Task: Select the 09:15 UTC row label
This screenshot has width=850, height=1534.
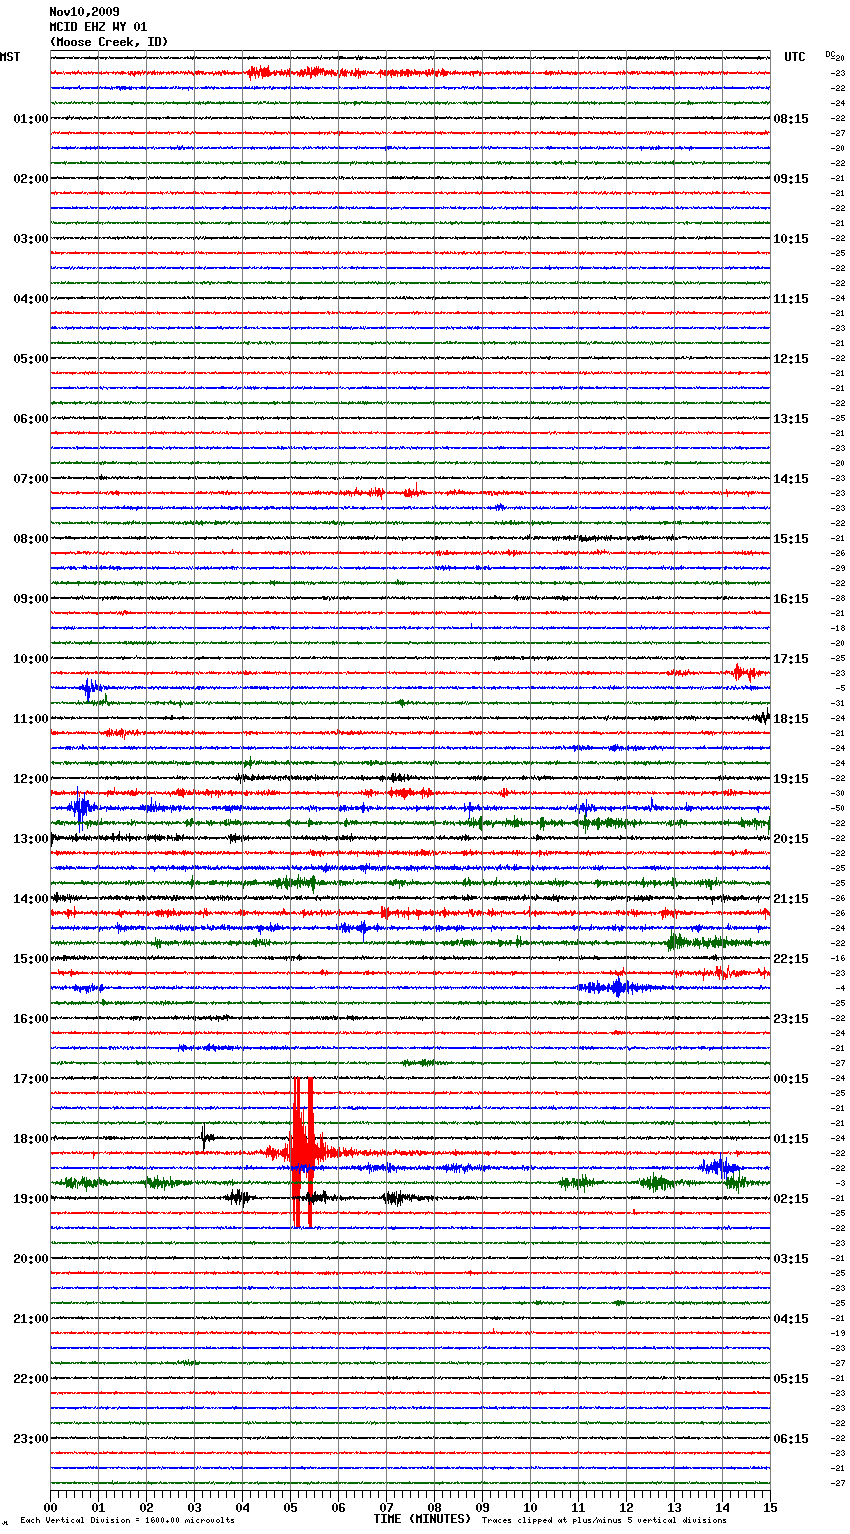Action: coord(791,179)
